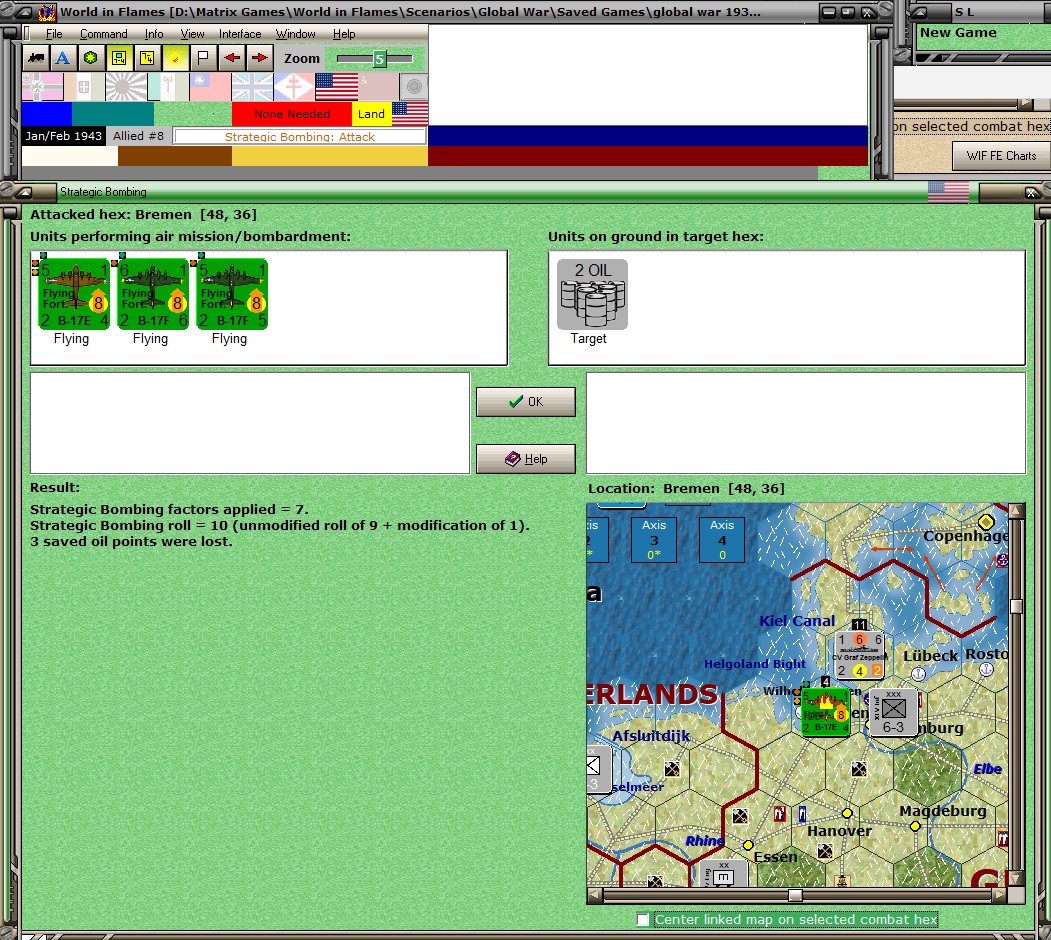
Task: Click the white flag toolbar icon
Action: (x=203, y=58)
